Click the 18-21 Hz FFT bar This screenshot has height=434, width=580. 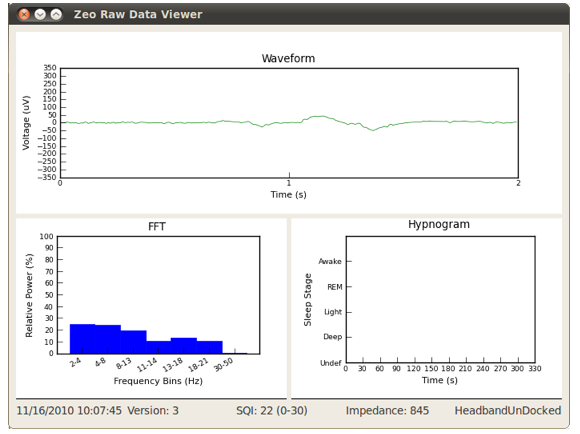[210, 347]
